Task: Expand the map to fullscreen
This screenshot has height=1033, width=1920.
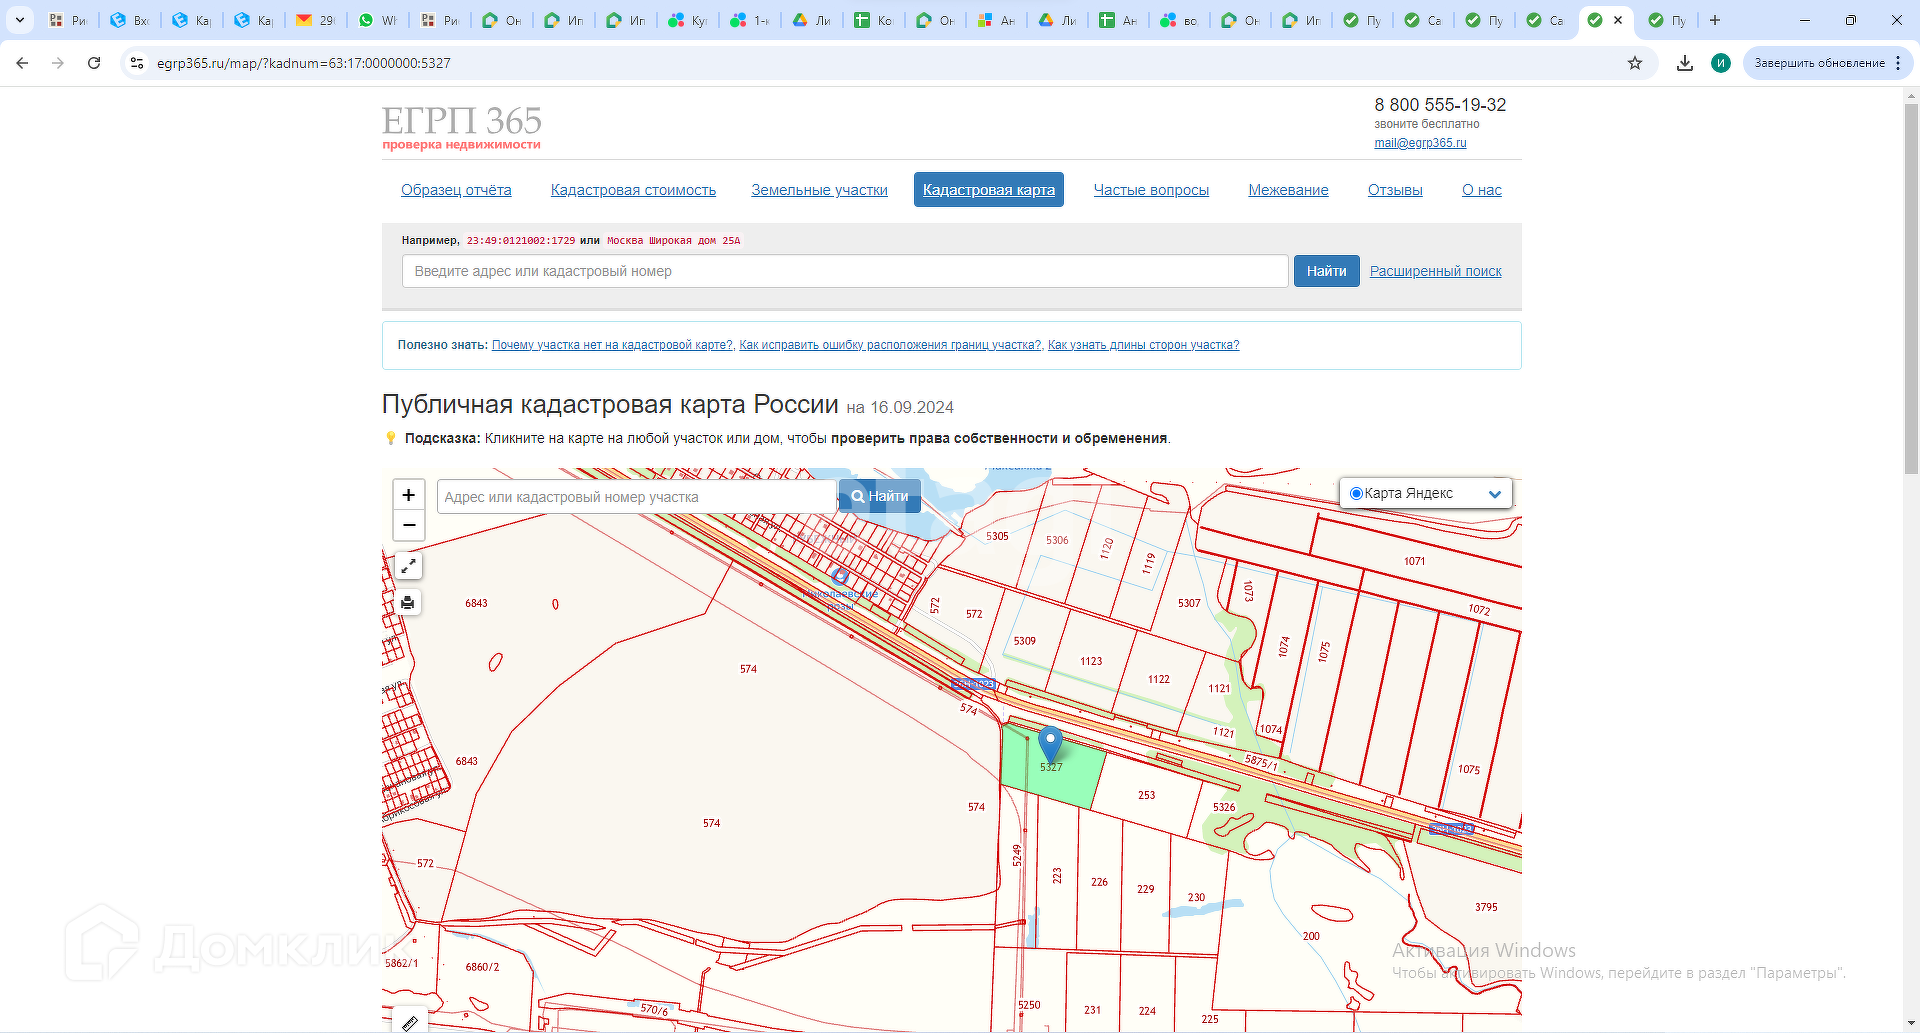Action: (x=408, y=566)
